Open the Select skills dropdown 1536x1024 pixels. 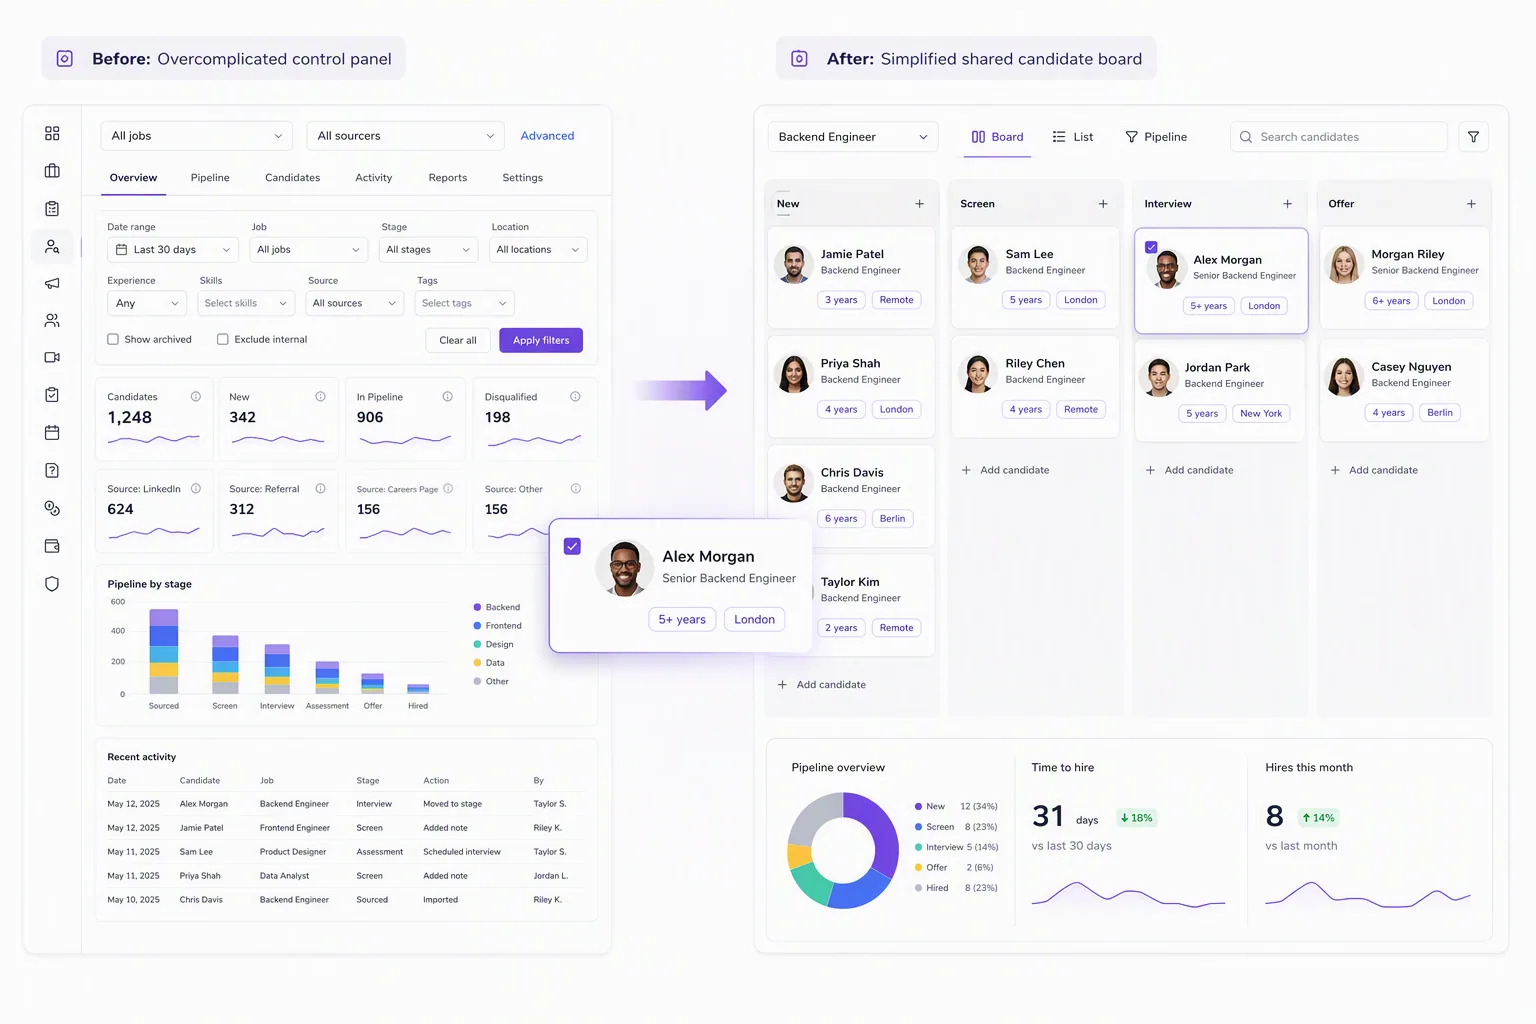246,303
